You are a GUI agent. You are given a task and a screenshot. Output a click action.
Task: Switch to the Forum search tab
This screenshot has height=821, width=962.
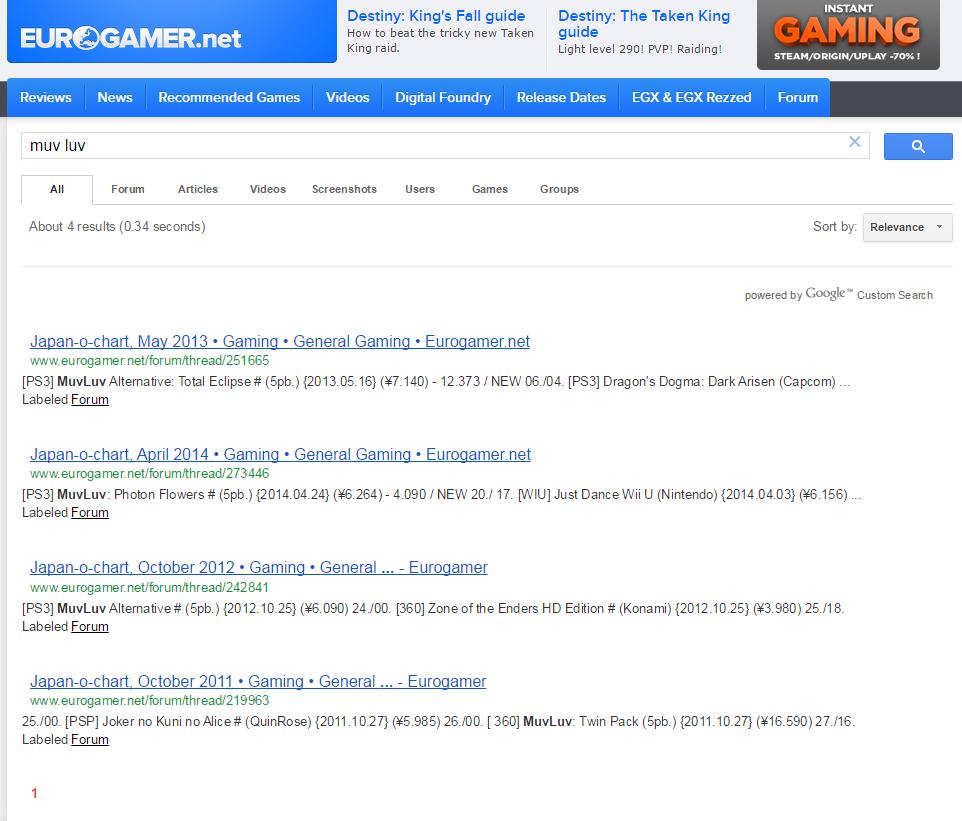[x=127, y=189]
